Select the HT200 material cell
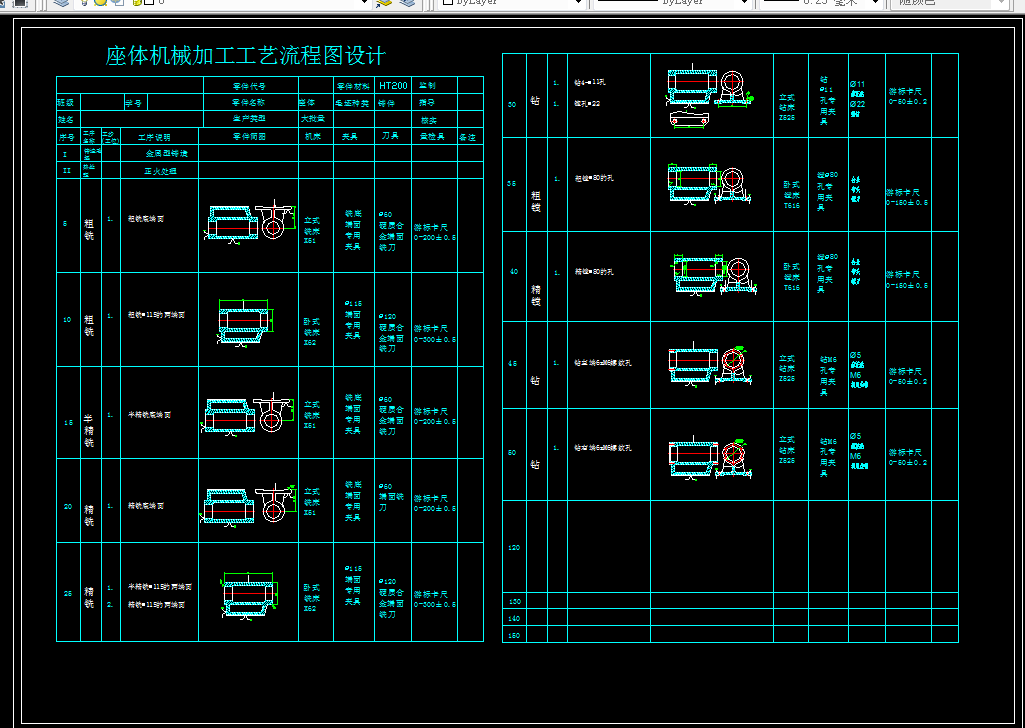Viewport: 1025px width, 728px height. [x=393, y=85]
